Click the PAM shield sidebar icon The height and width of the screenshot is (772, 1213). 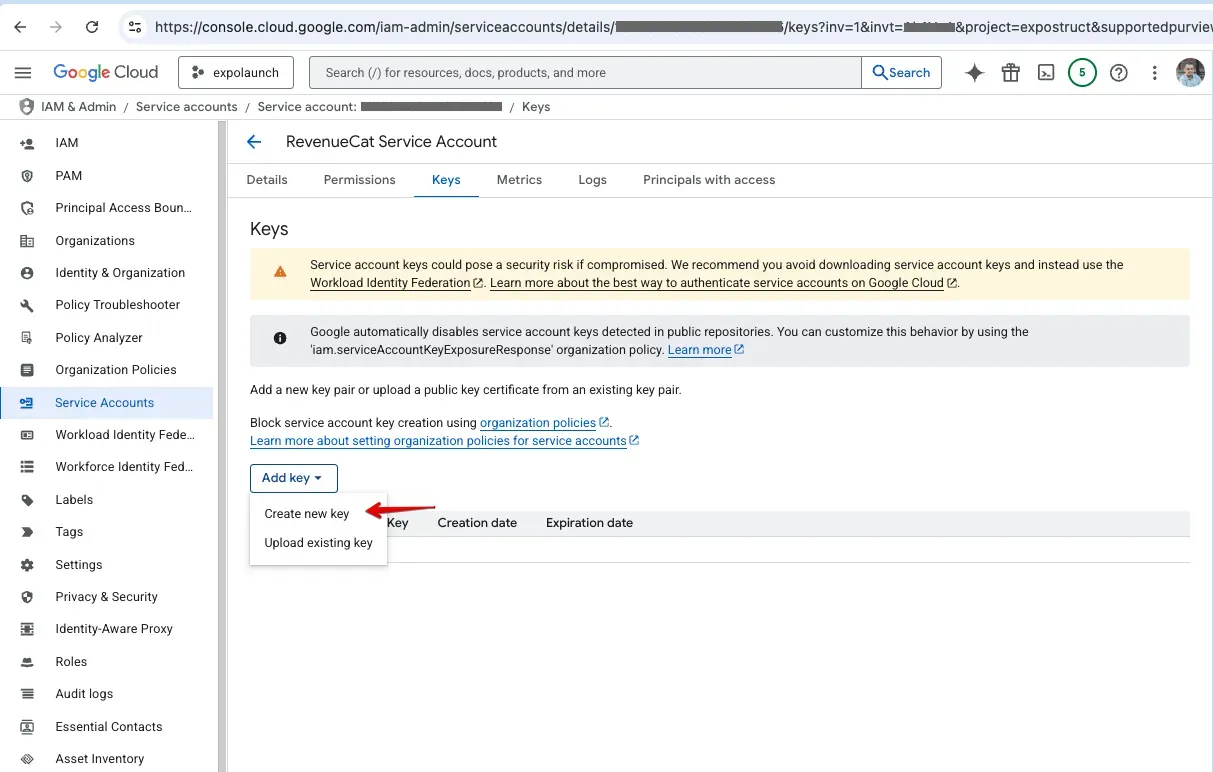[27, 176]
